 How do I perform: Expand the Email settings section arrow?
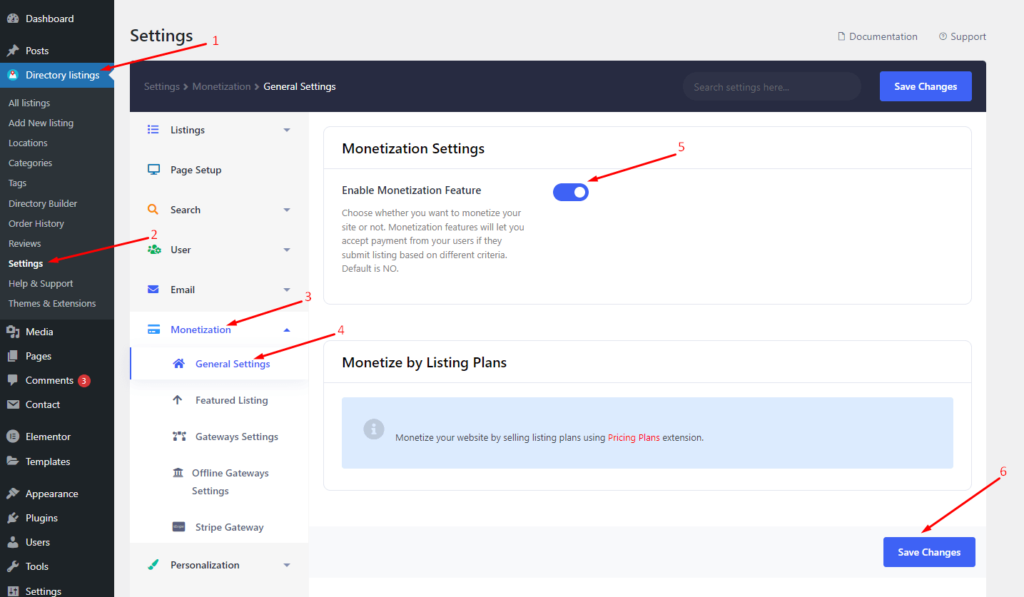287,289
